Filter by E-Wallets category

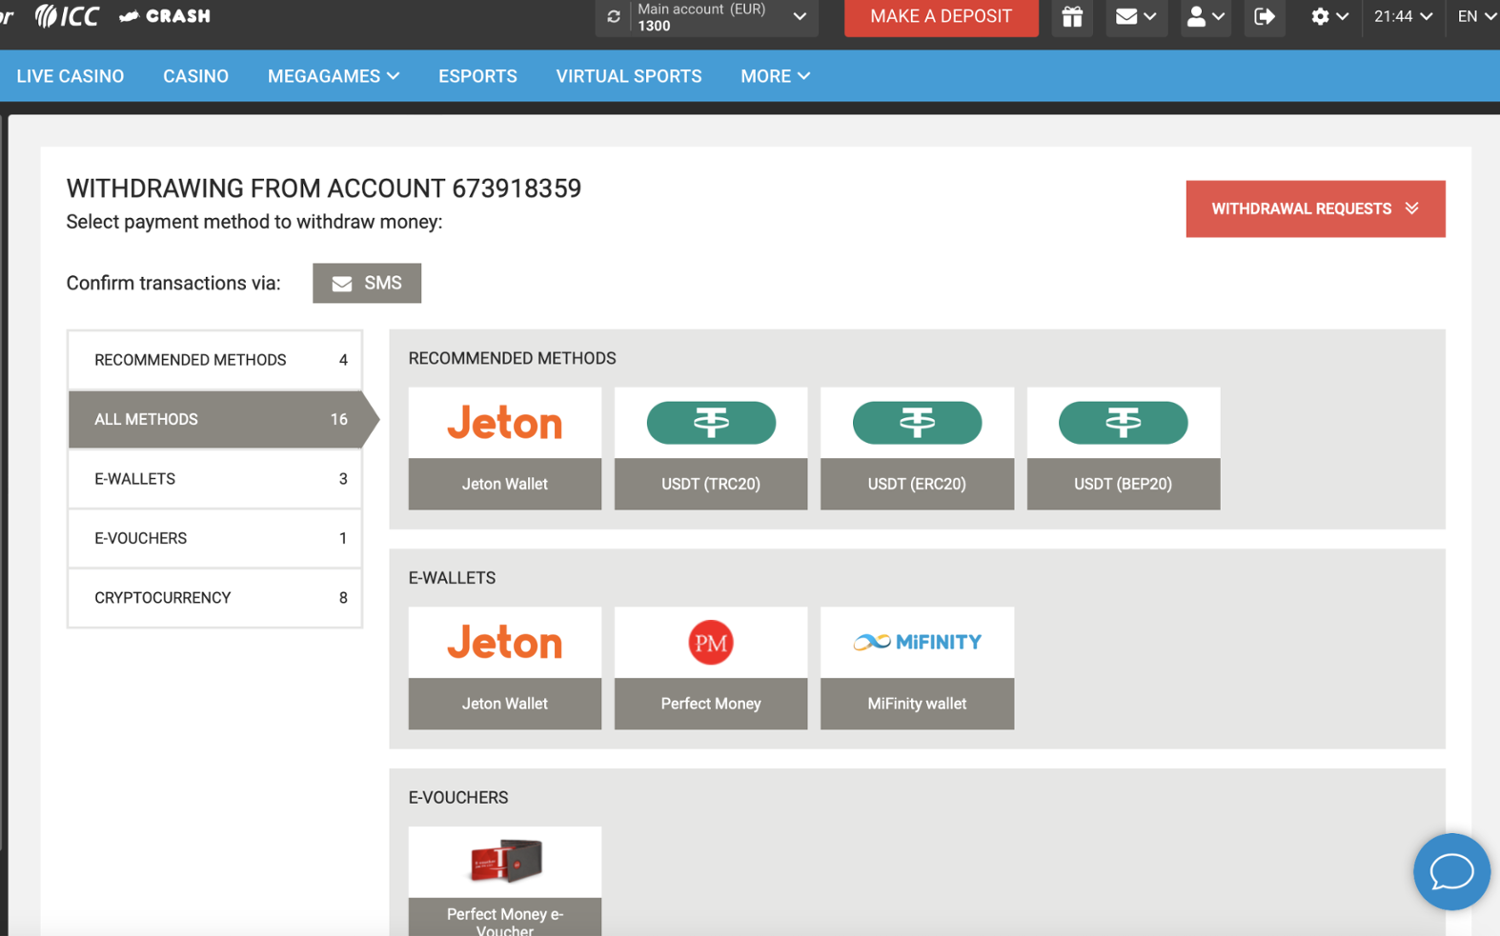[x=215, y=479]
